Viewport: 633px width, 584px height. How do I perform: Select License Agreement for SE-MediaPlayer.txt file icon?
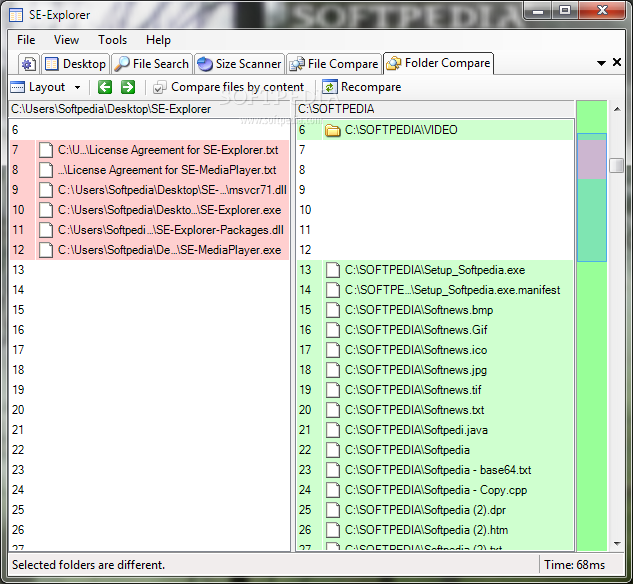pyautogui.click(x=46, y=170)
